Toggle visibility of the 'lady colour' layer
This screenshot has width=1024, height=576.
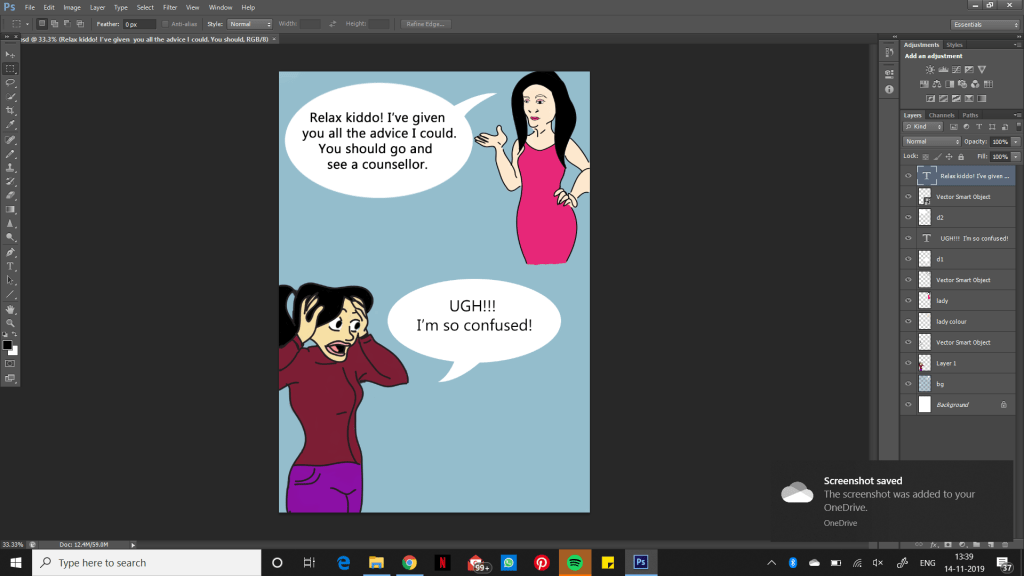click(909, 321)
